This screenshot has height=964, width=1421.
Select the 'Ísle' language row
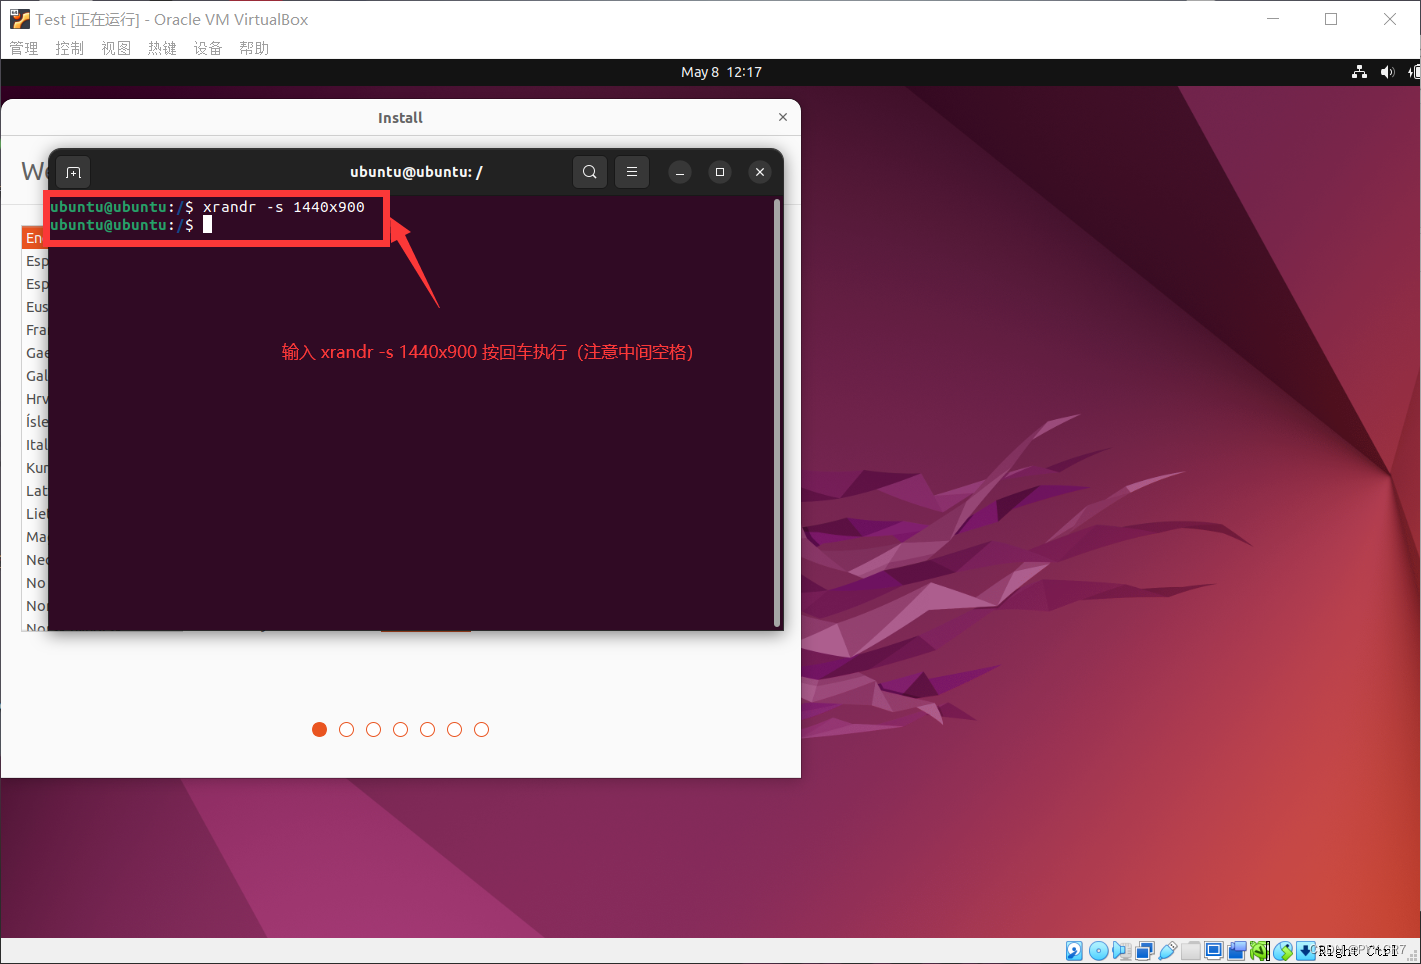tap(35, 422)
